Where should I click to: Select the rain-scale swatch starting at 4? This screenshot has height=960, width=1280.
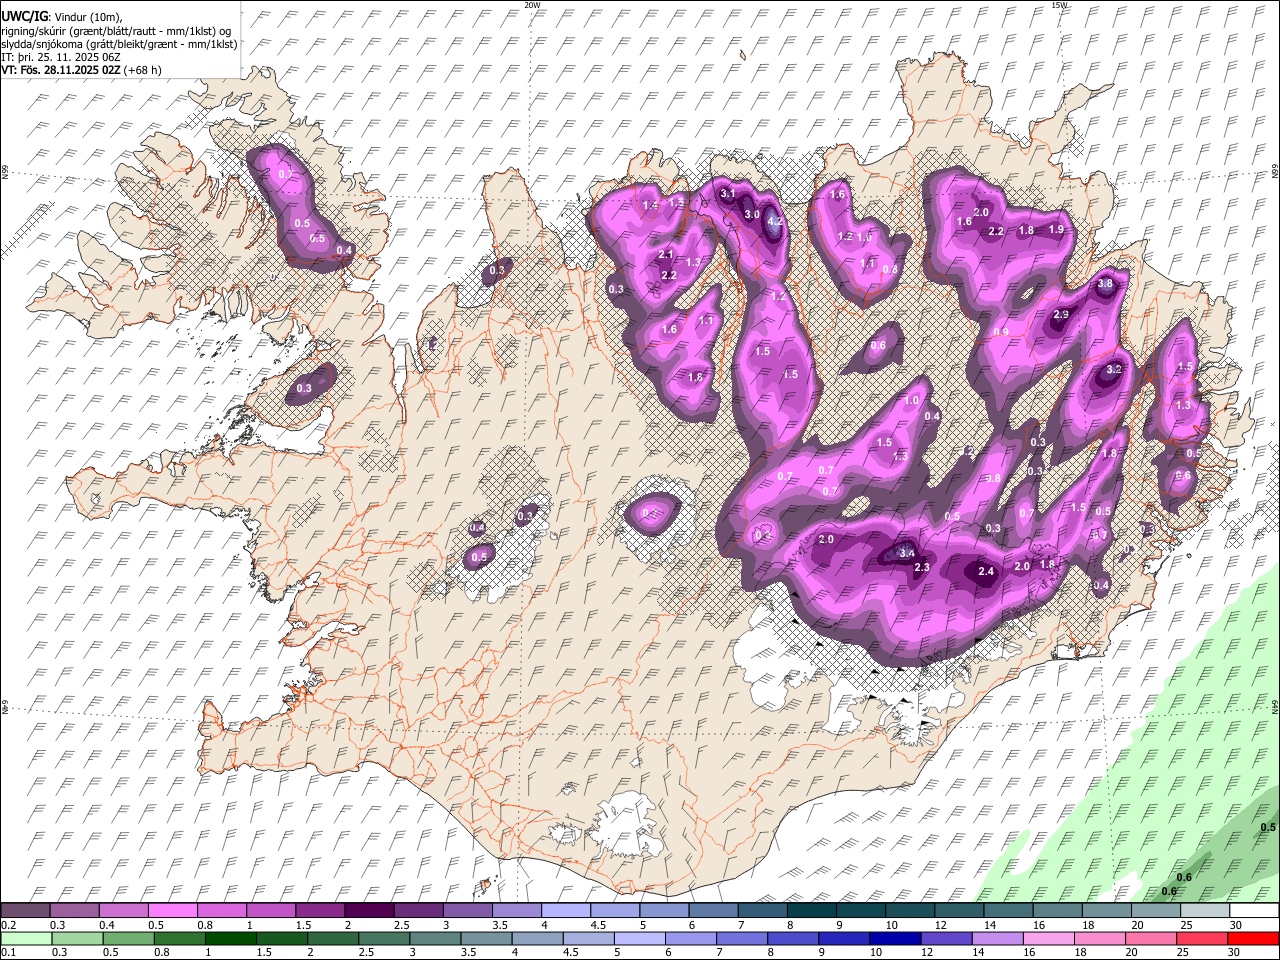coord(536,939)
